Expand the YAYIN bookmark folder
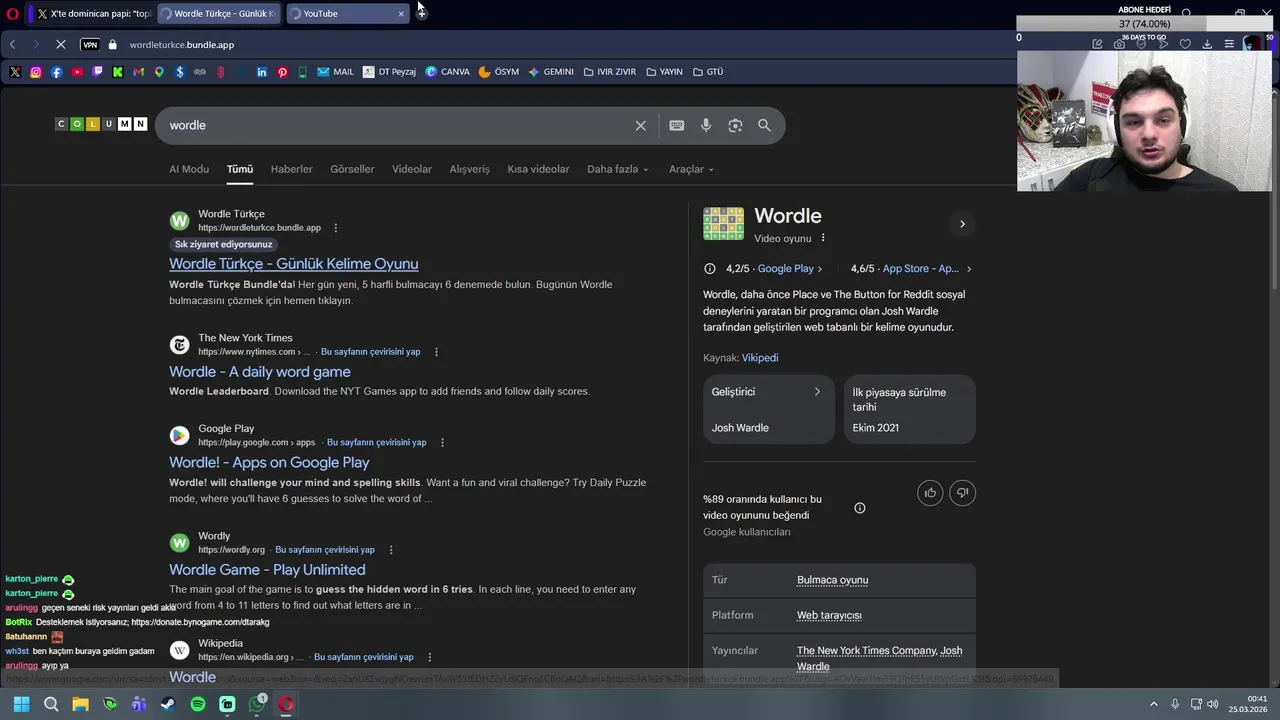This screenshot has height=720, width=1280. (x=664, y=72)
